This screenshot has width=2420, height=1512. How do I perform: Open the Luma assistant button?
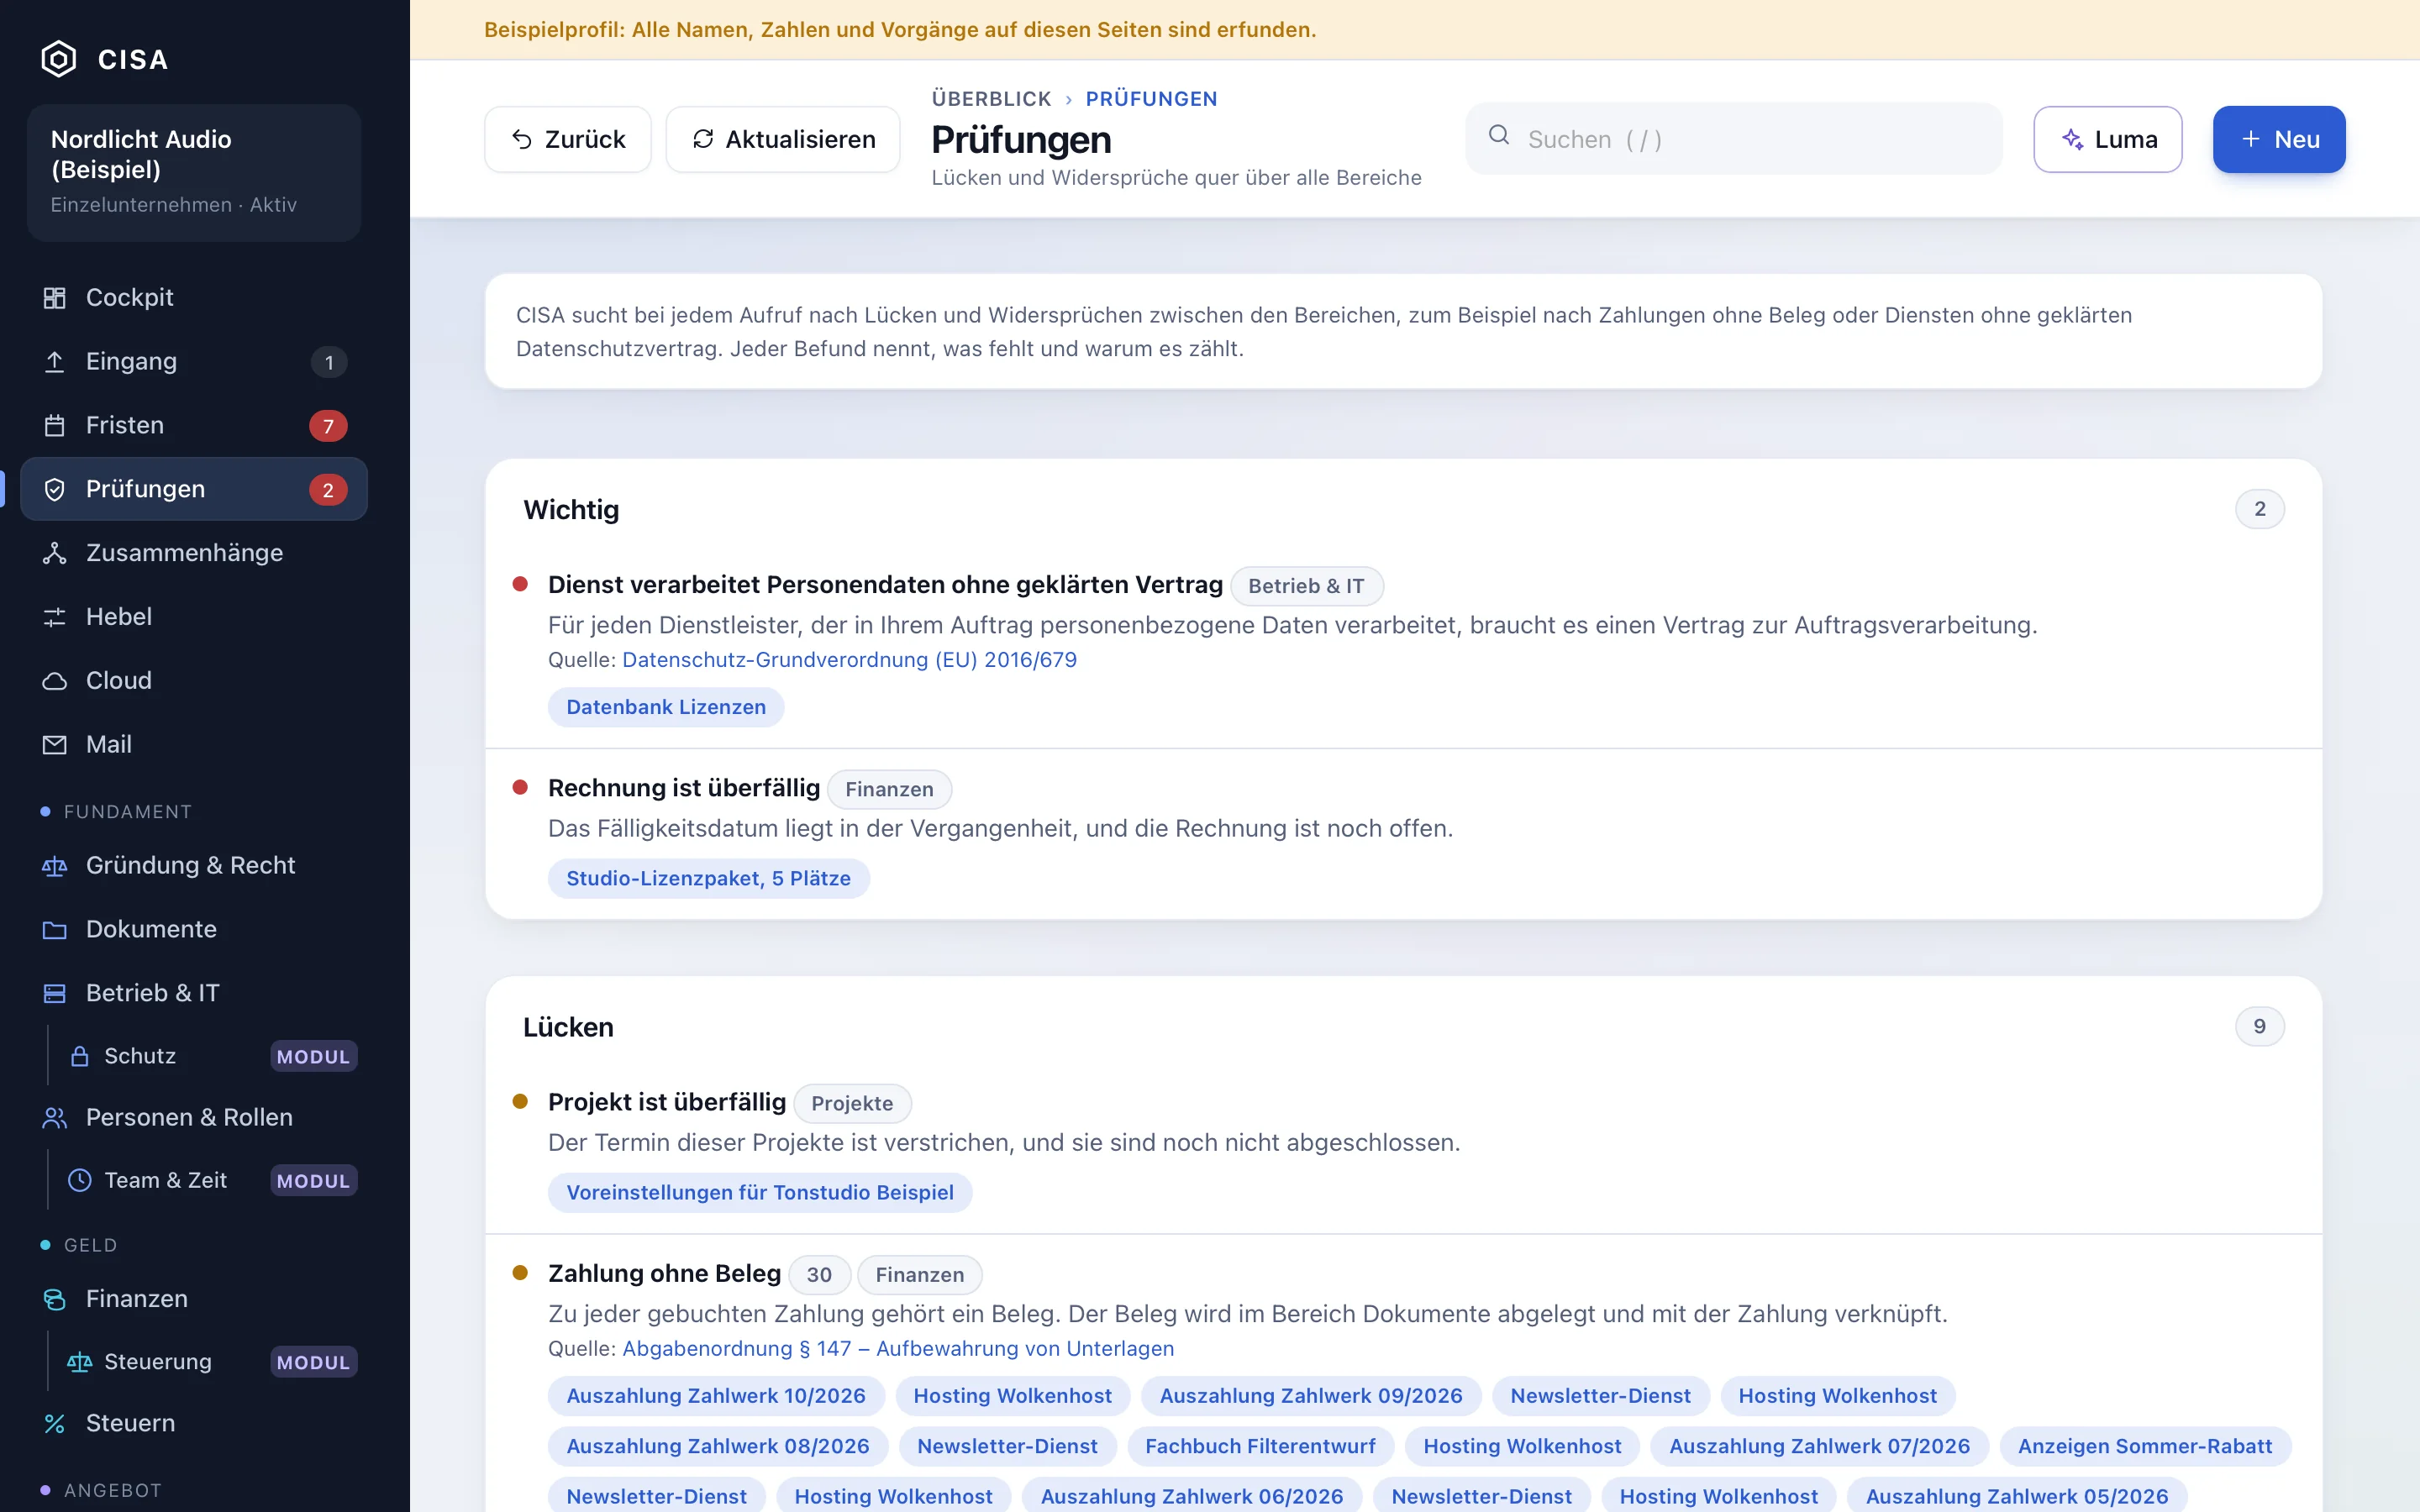2108,139
